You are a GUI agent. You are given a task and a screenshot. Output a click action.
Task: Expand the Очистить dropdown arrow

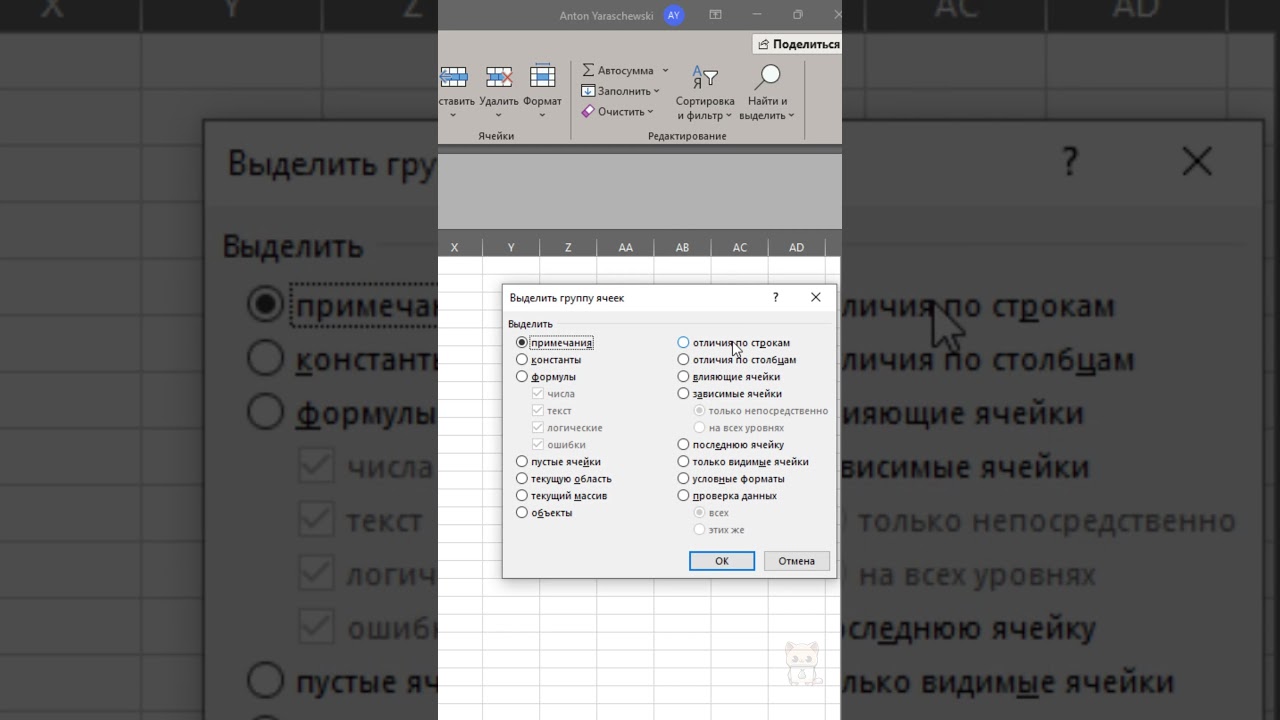650,112
